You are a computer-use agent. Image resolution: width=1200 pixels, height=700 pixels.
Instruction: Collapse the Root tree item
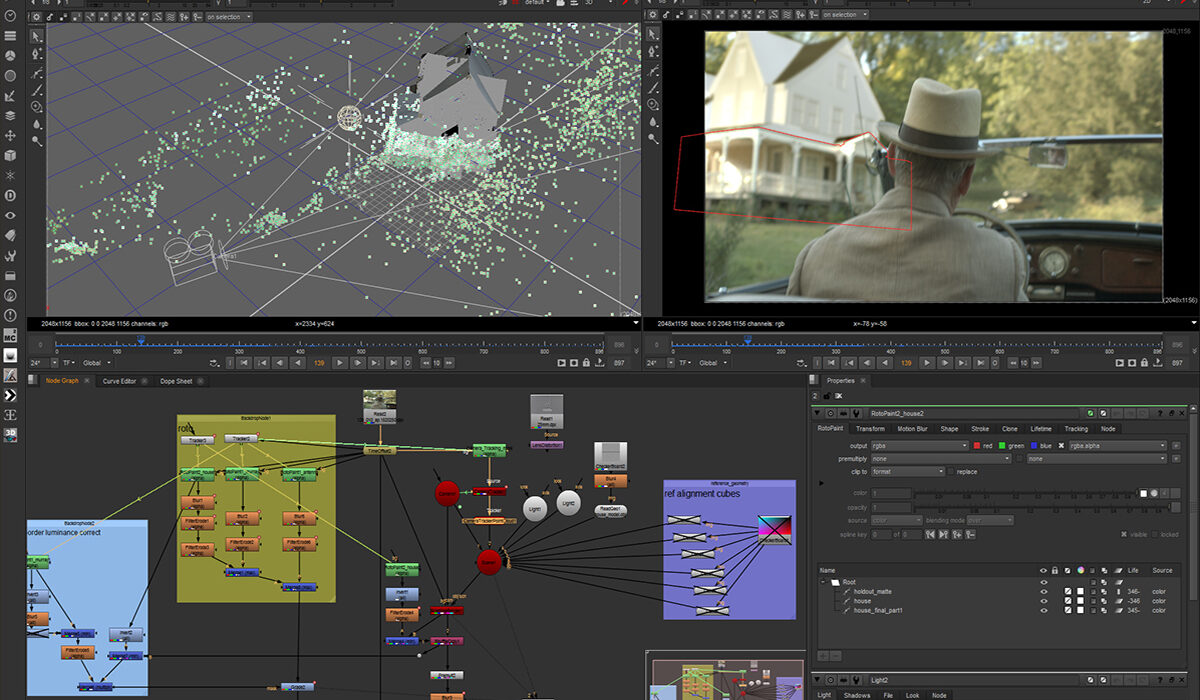point(825,581)
